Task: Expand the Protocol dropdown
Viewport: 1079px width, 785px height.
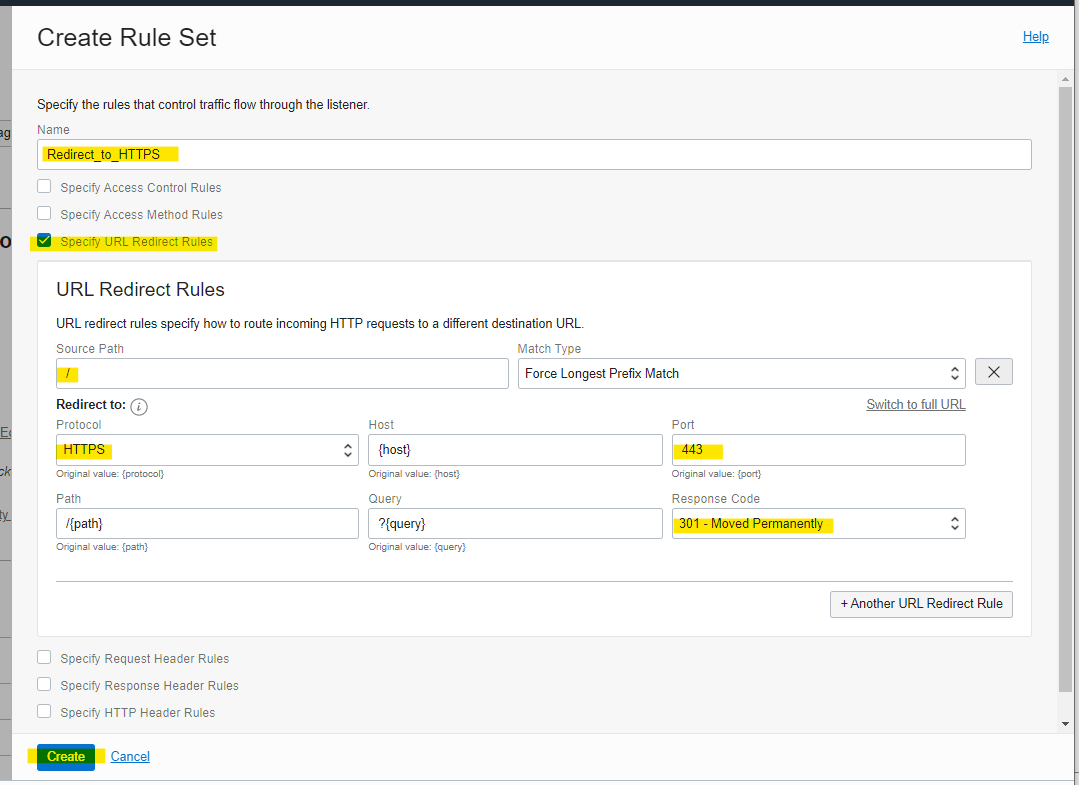Action: (207, 450)
